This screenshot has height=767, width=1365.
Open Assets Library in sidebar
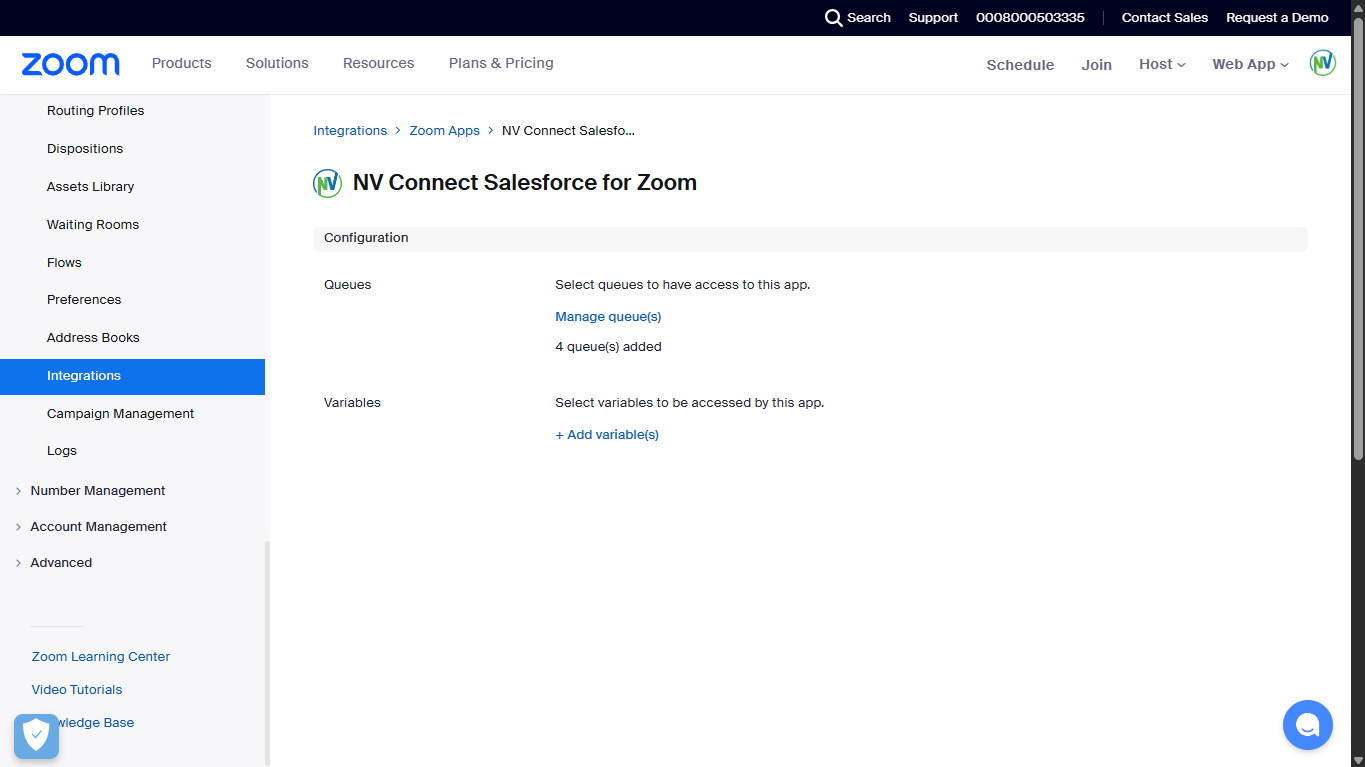tap(90, 187)
